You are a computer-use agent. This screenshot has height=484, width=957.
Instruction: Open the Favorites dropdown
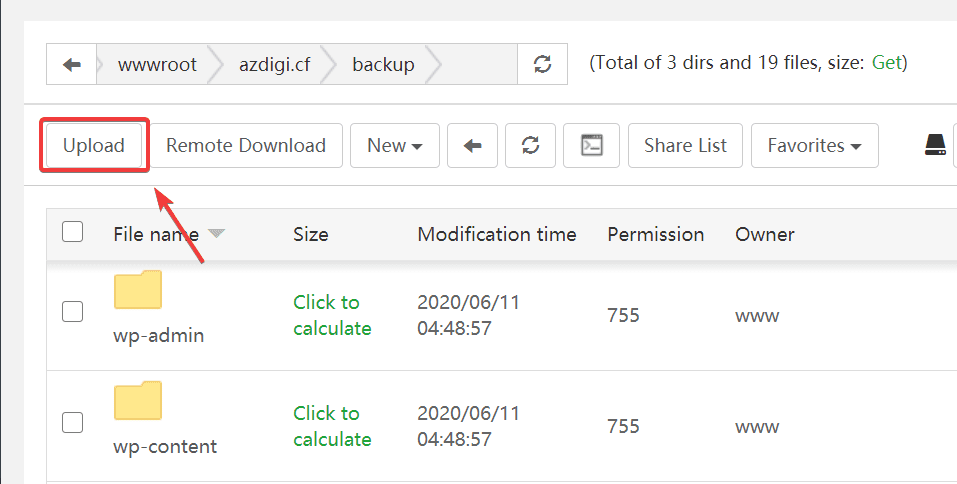pyautogui.click(x=814, y=146)
